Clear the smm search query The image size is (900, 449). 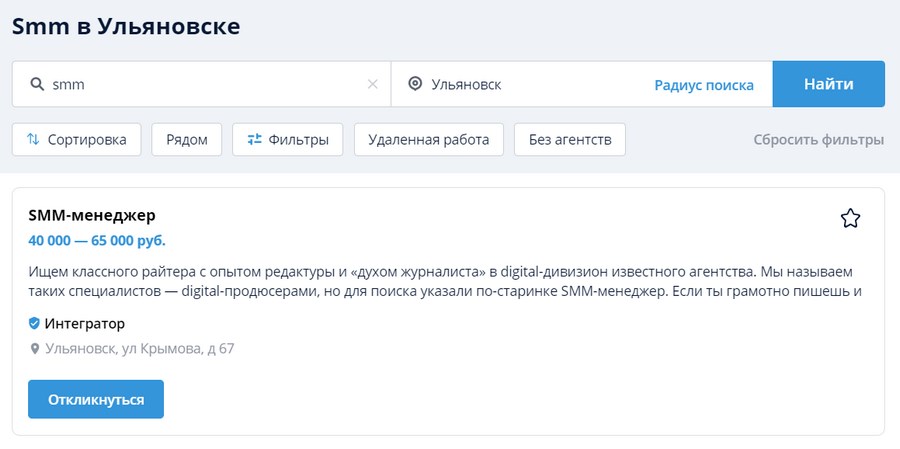373,84
